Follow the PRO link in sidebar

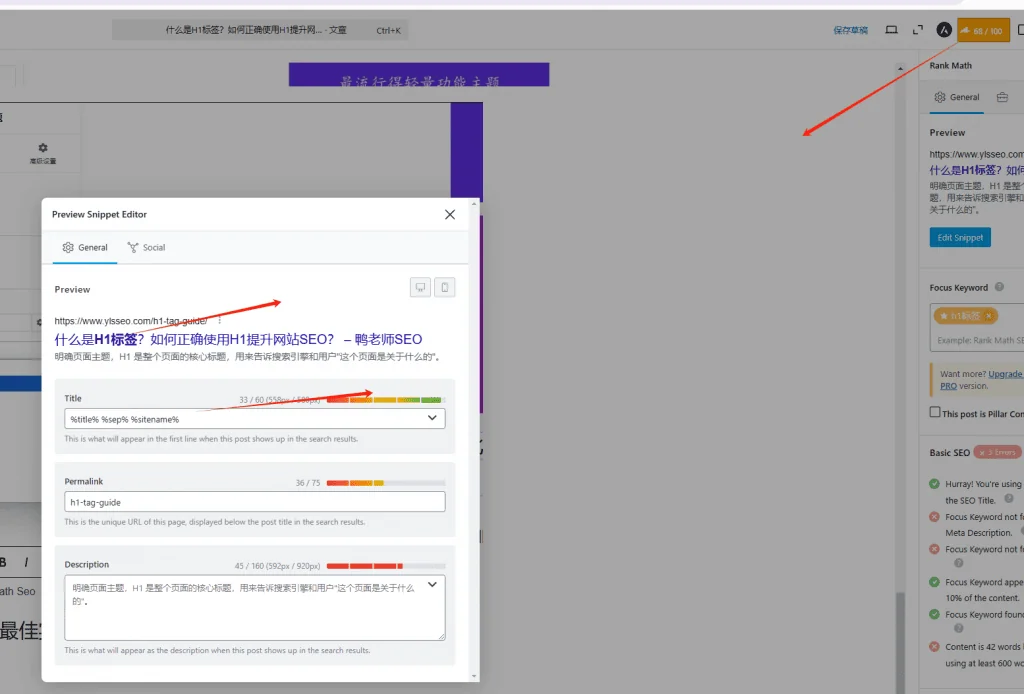point(948,386)
